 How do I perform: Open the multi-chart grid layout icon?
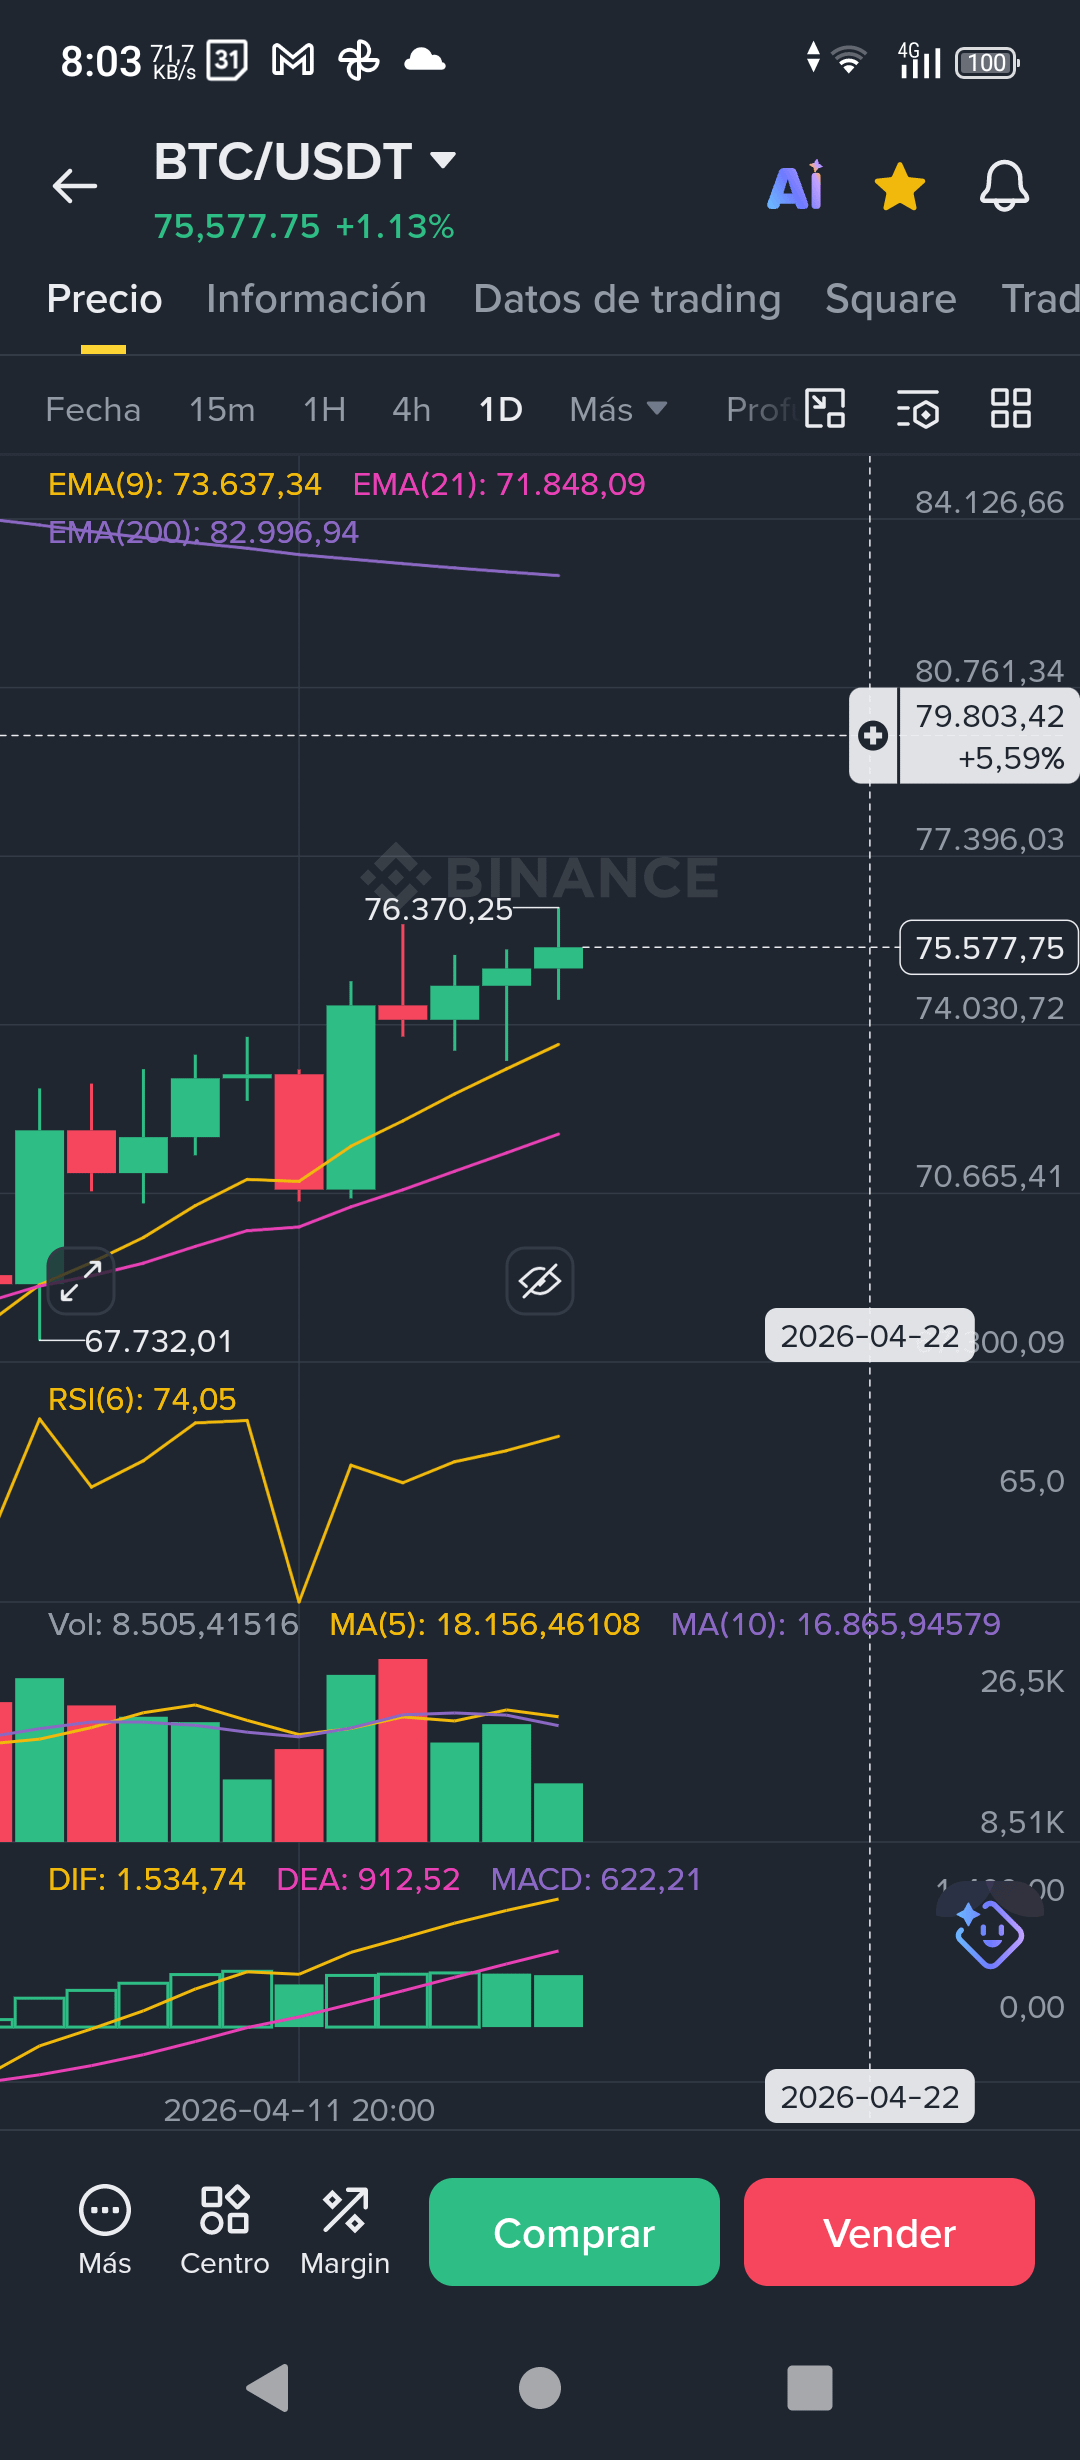[1010, 408]
